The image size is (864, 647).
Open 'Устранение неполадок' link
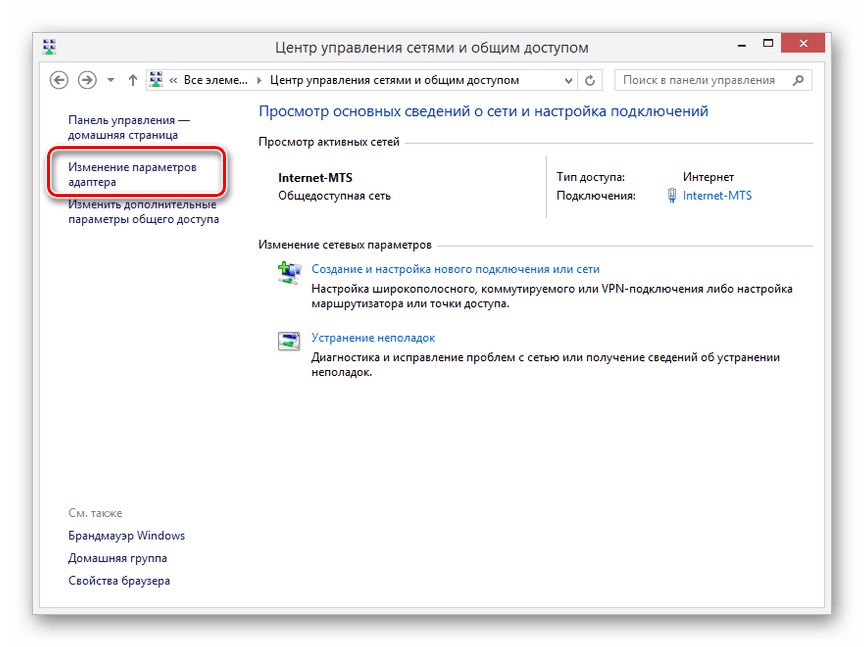point(373,338)
